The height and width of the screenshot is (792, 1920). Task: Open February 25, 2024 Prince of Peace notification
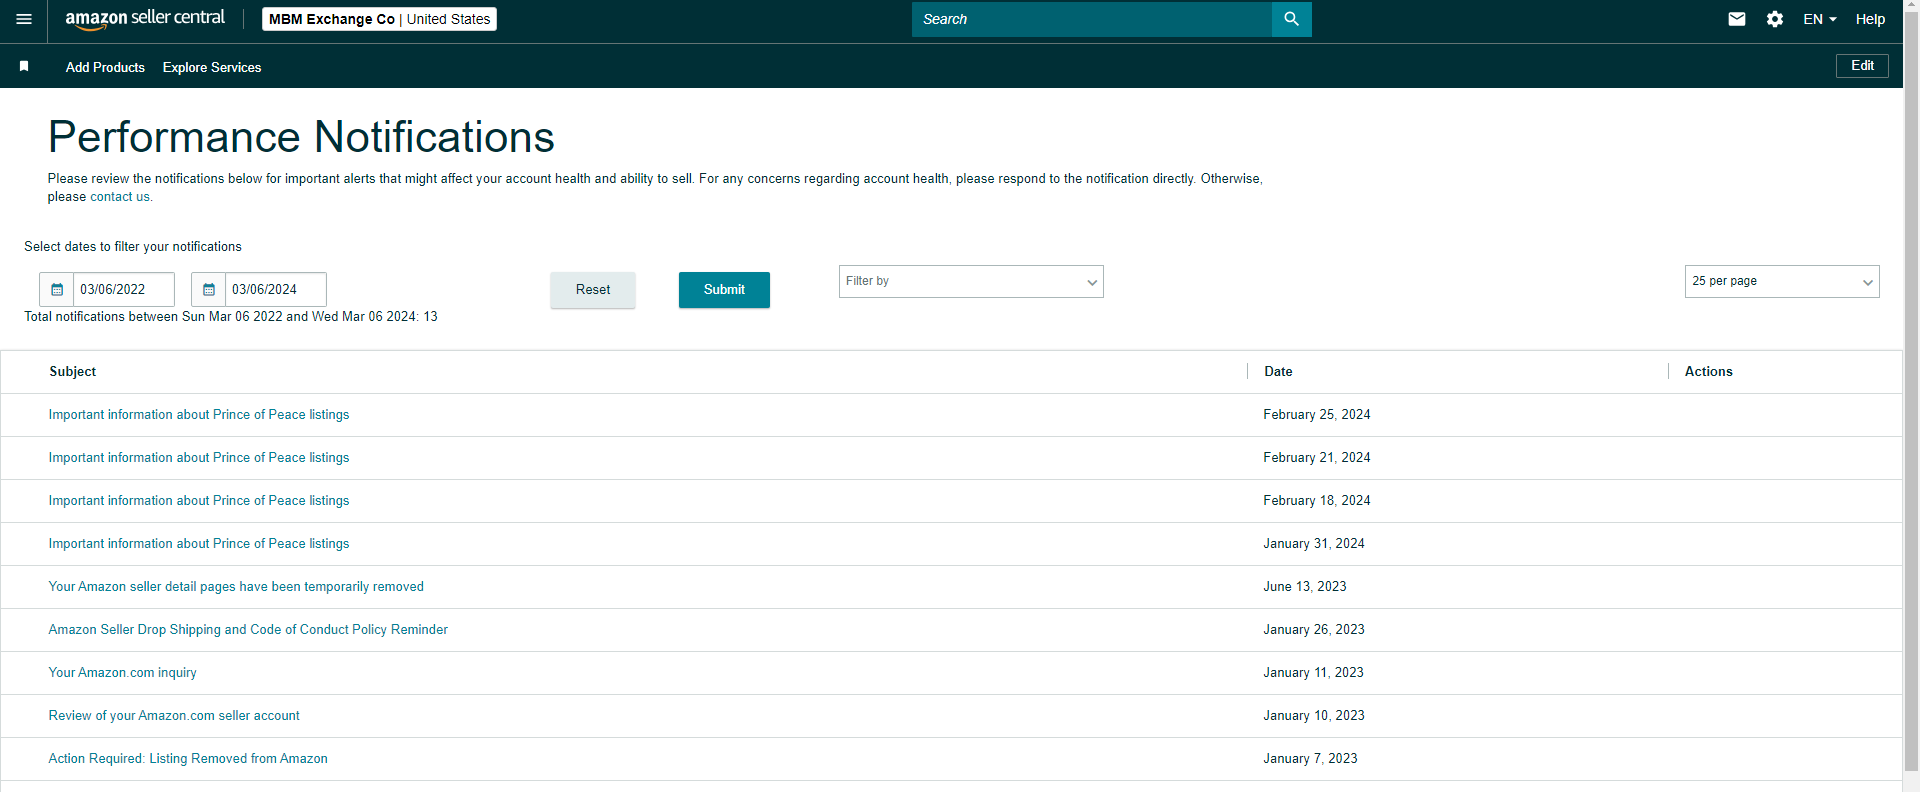[199, 415]
